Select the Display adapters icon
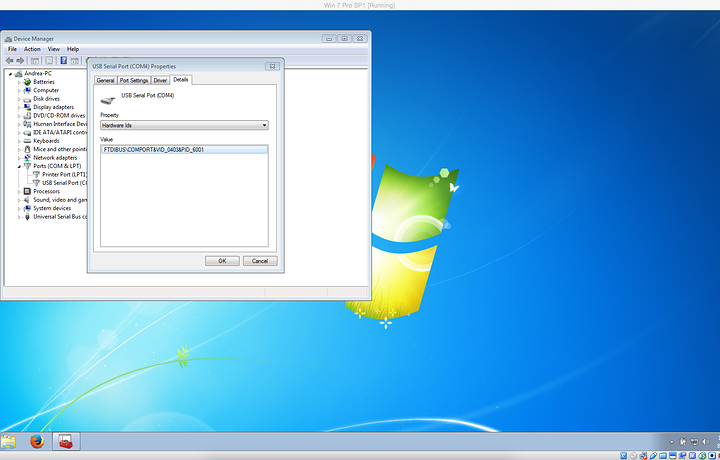The image size is (720, 460). 27,107
